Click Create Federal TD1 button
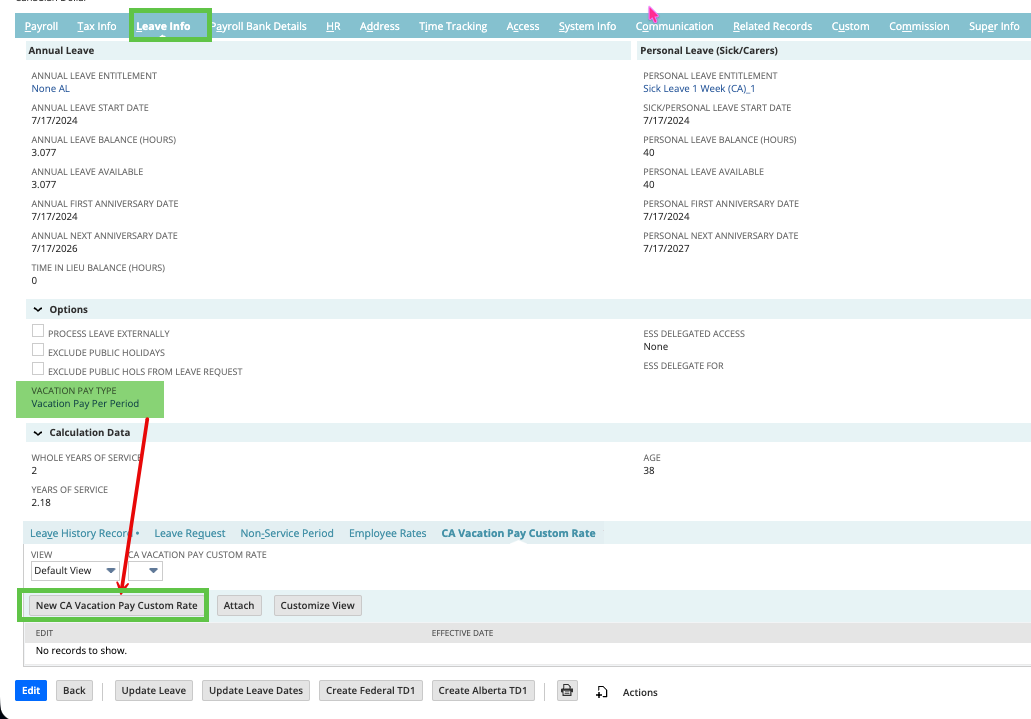The image size is (1031, 719). (x=371, y=691)
